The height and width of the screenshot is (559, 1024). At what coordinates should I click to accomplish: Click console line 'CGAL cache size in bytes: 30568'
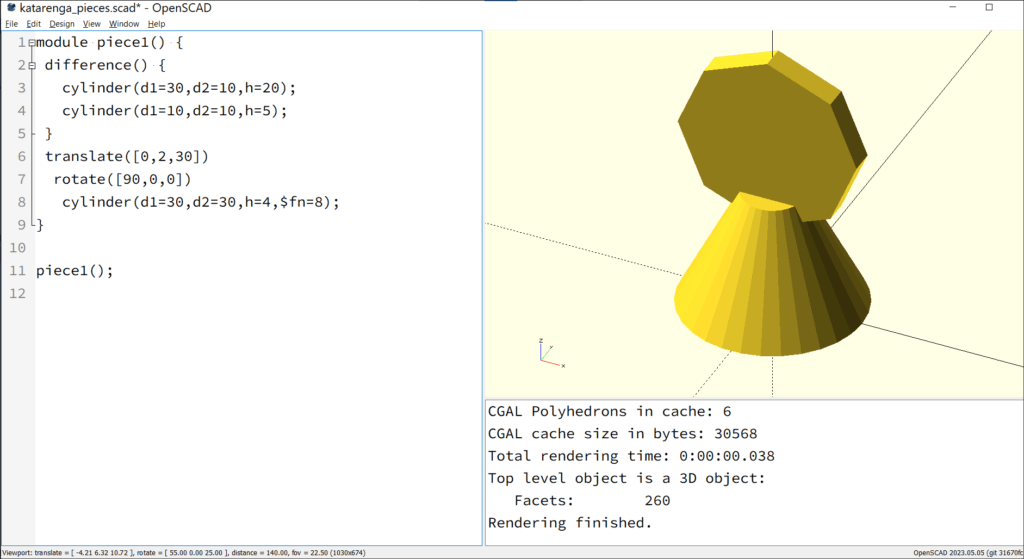pyautogui.click(x=622, y=434)
